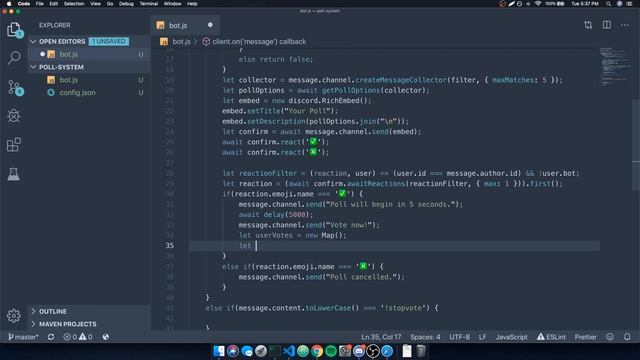The image size is (640, 360).
Task: Open the notifications bell in the status bar
Action: pyautogui.click(x=627, y=337)
